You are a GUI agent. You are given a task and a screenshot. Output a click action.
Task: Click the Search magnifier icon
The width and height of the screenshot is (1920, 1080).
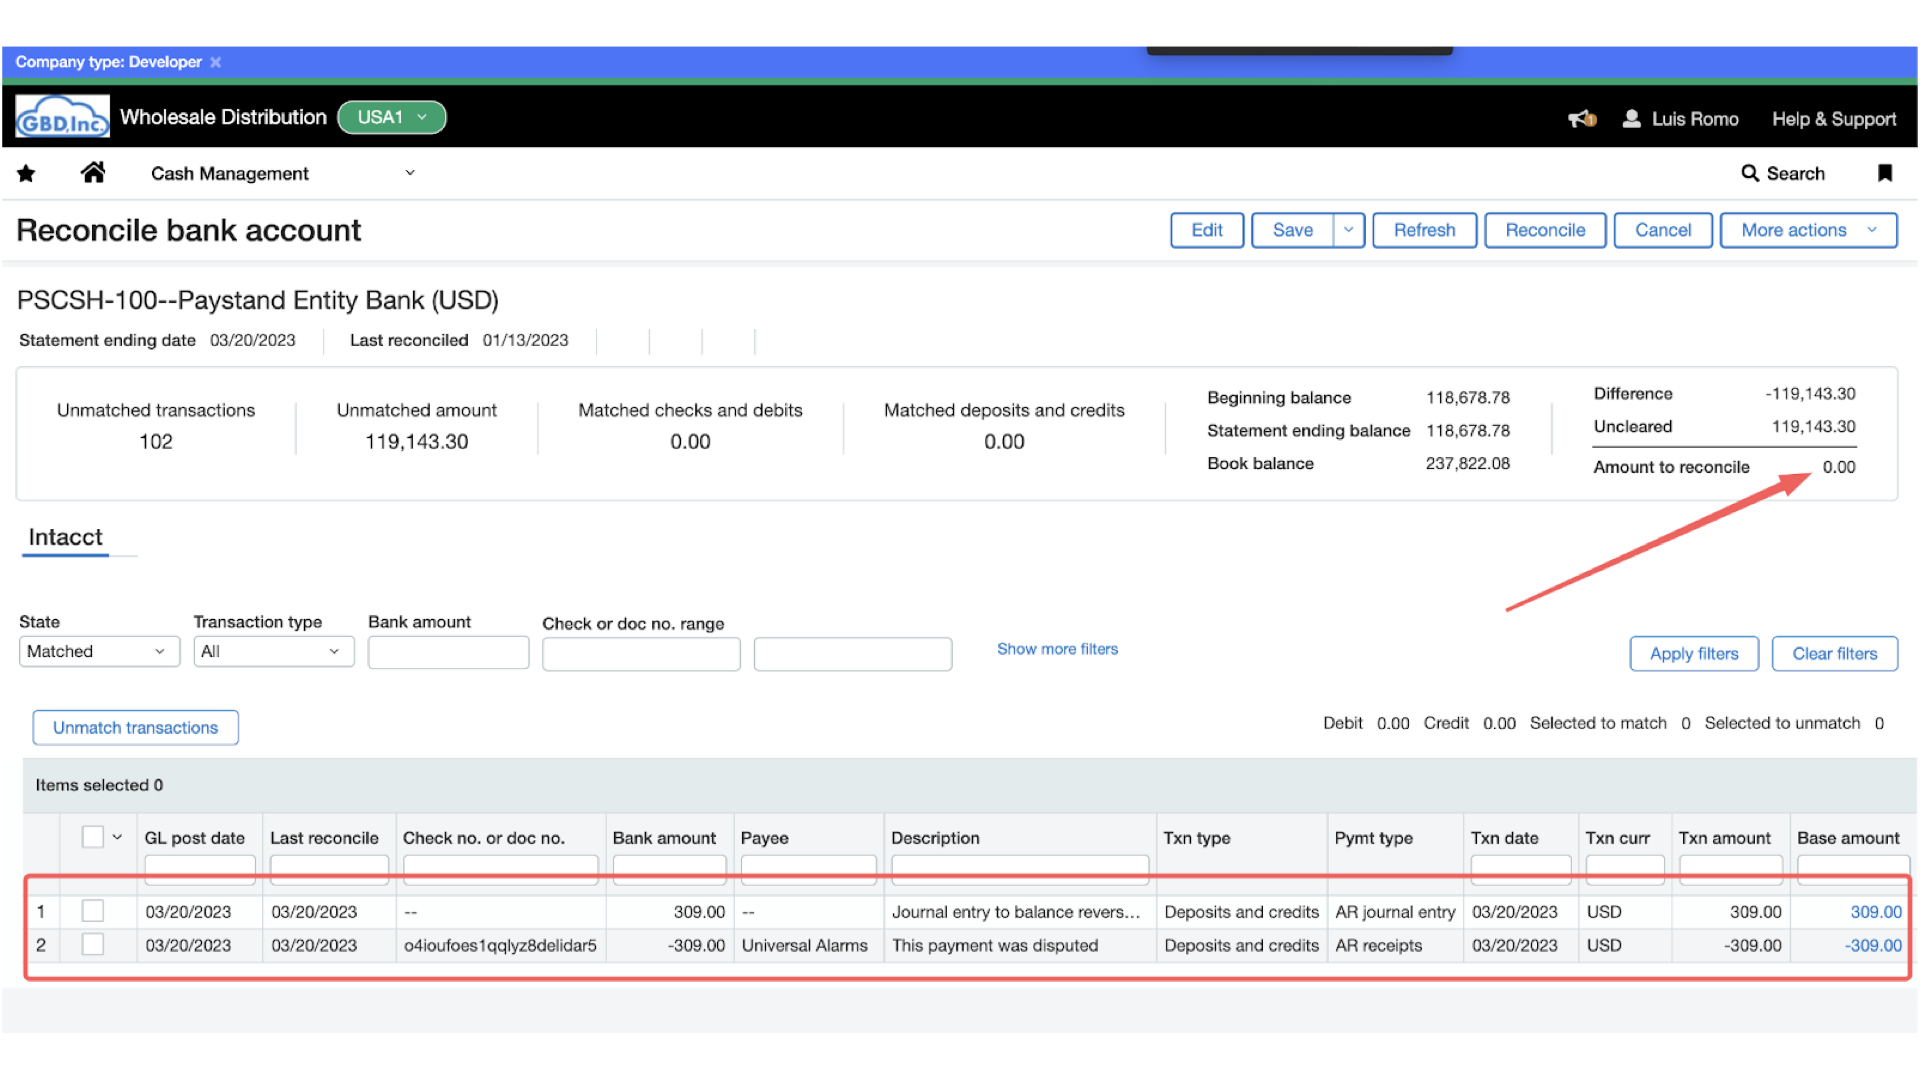click(1750, 173)
